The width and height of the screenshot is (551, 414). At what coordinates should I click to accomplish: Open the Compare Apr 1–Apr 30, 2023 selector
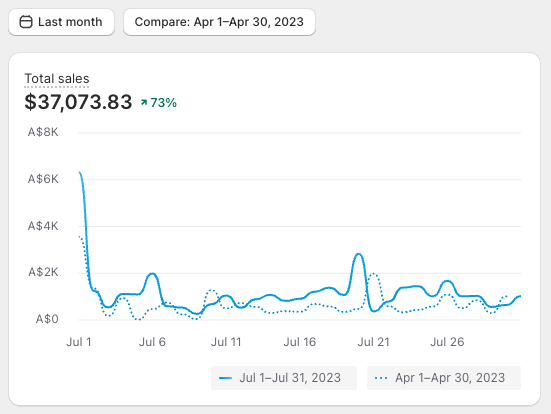click(219, 22)
